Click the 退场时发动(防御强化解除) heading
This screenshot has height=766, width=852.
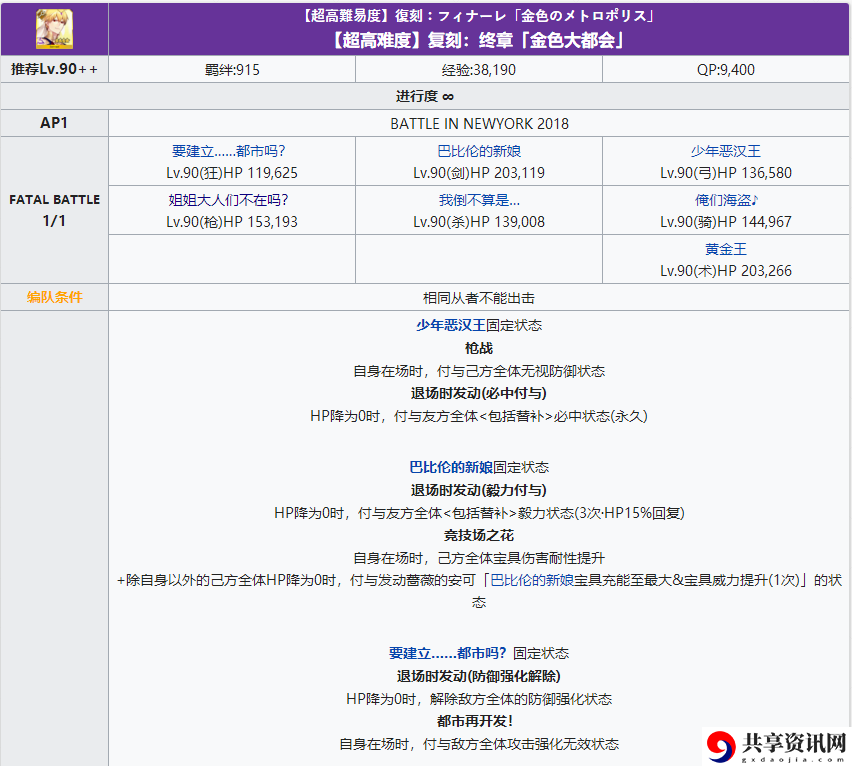pos(479,676)
